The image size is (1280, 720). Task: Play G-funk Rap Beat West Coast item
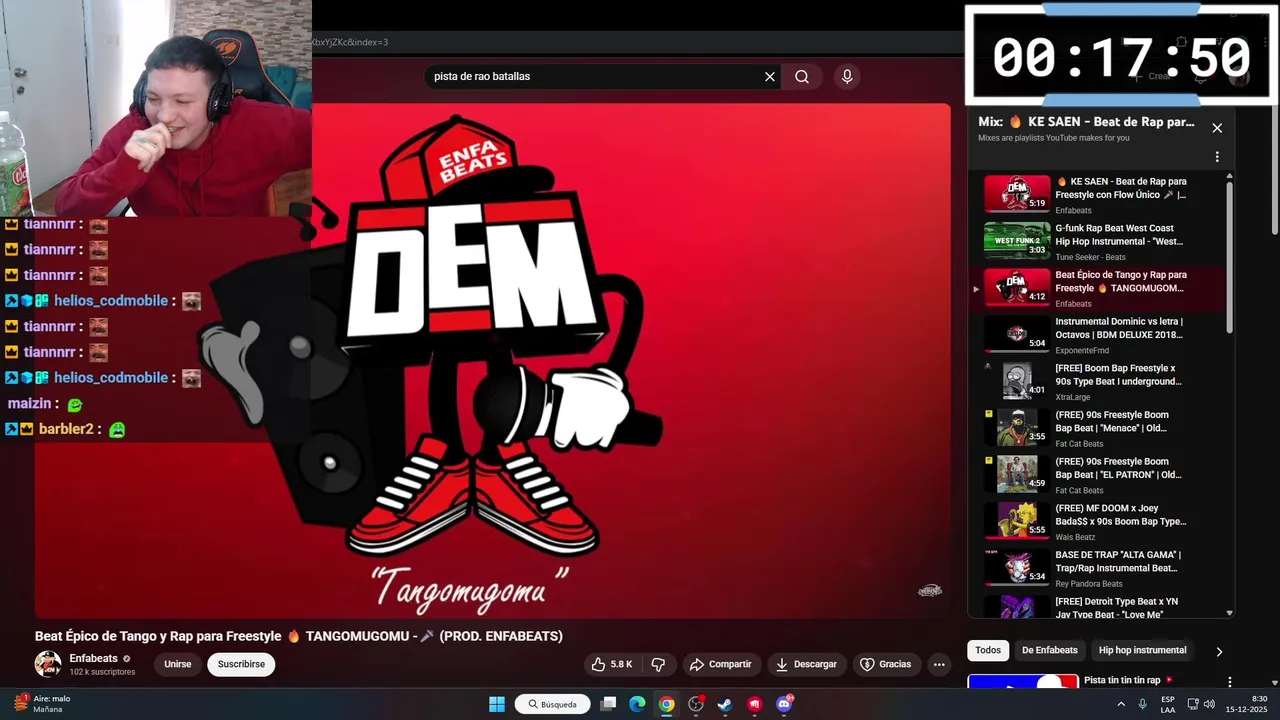tap(1095, 241)
